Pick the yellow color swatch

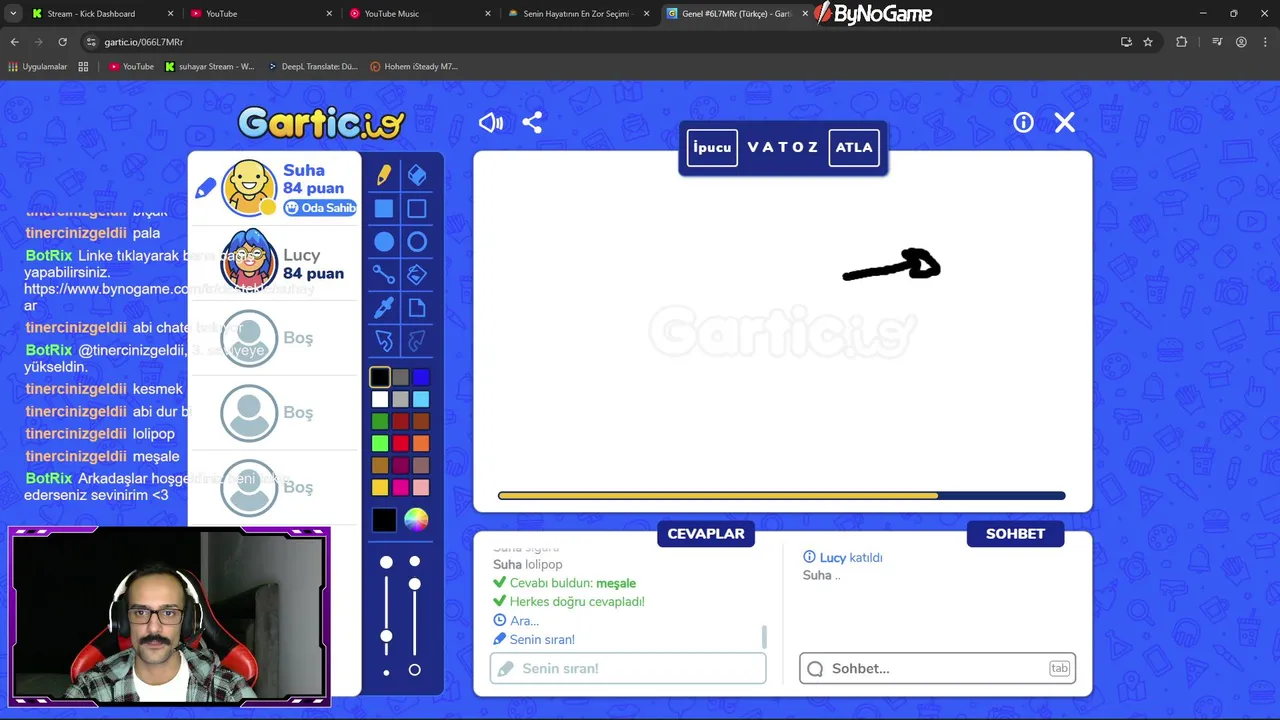tap(380, 487)
